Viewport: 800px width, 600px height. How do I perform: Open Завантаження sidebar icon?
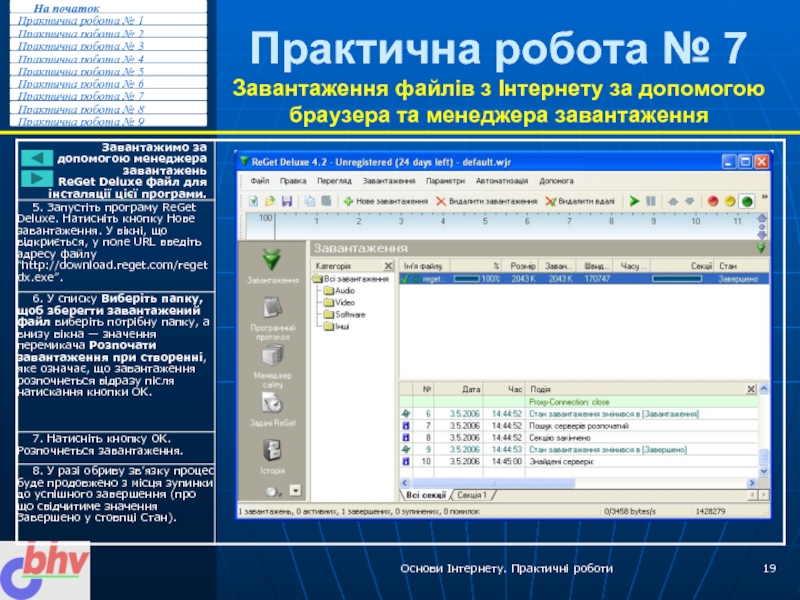point(272,265)
